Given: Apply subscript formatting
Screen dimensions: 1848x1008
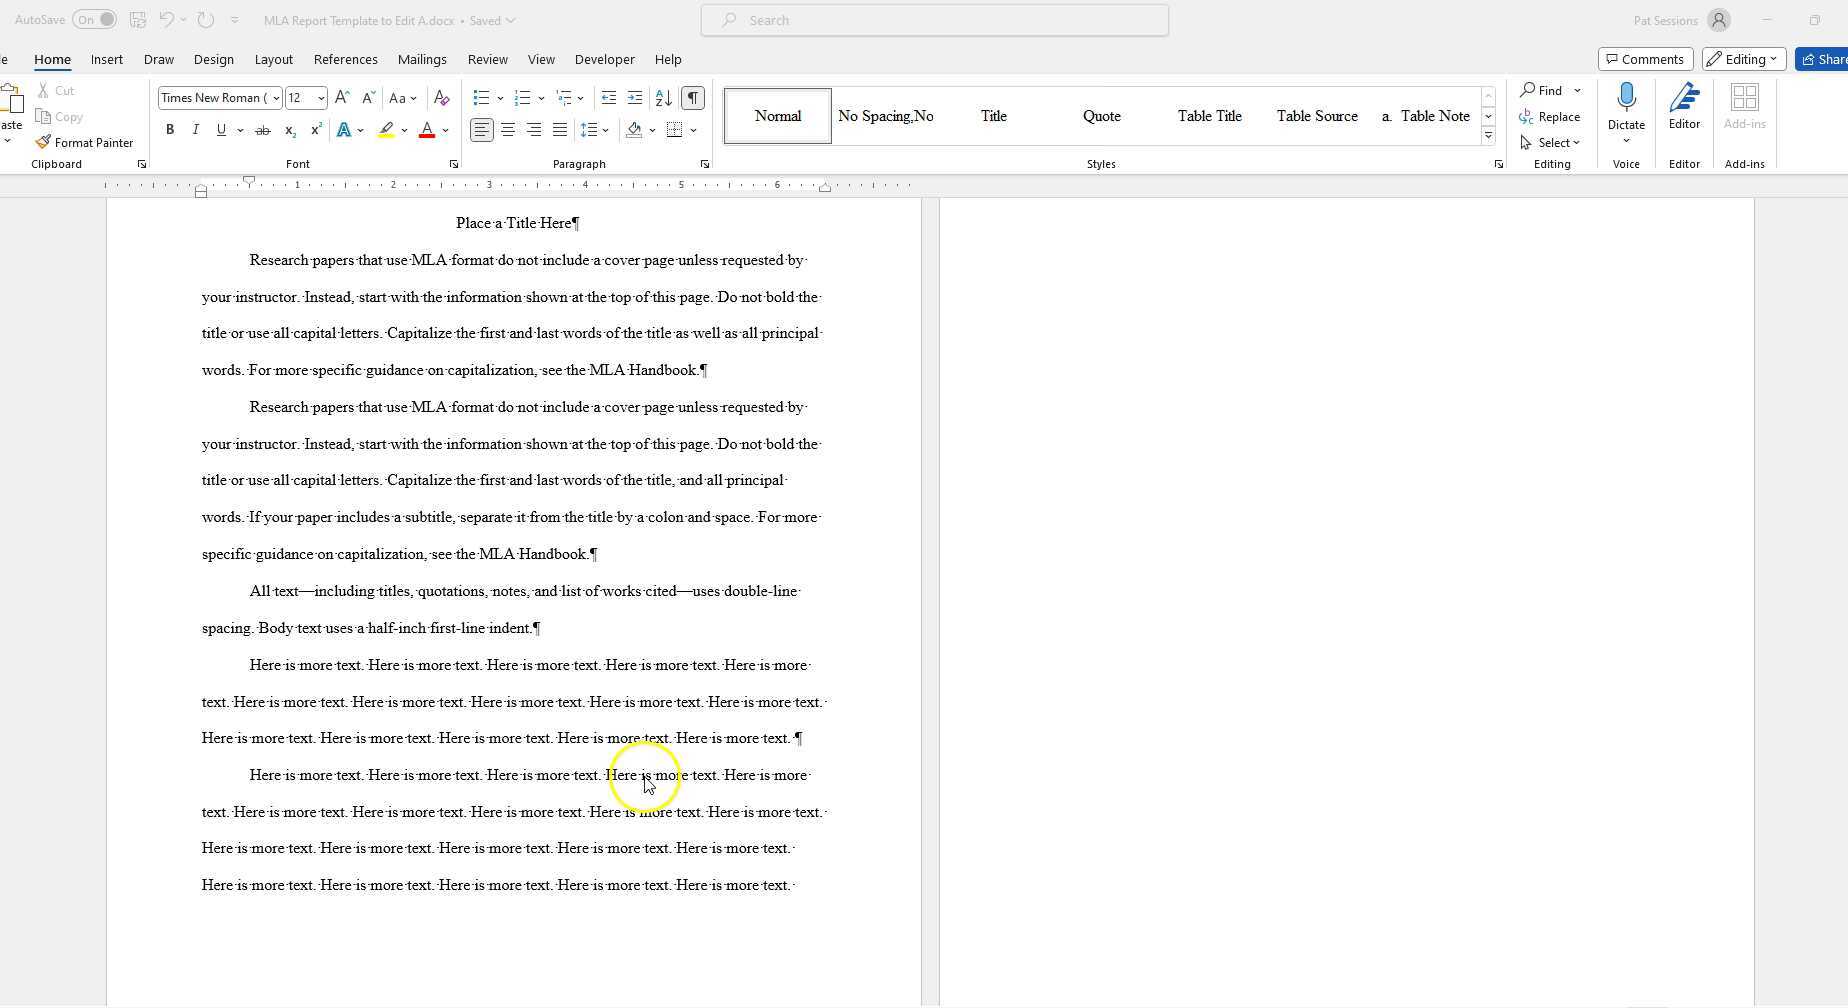Looking at the screenshot, I should click(289, 129).
